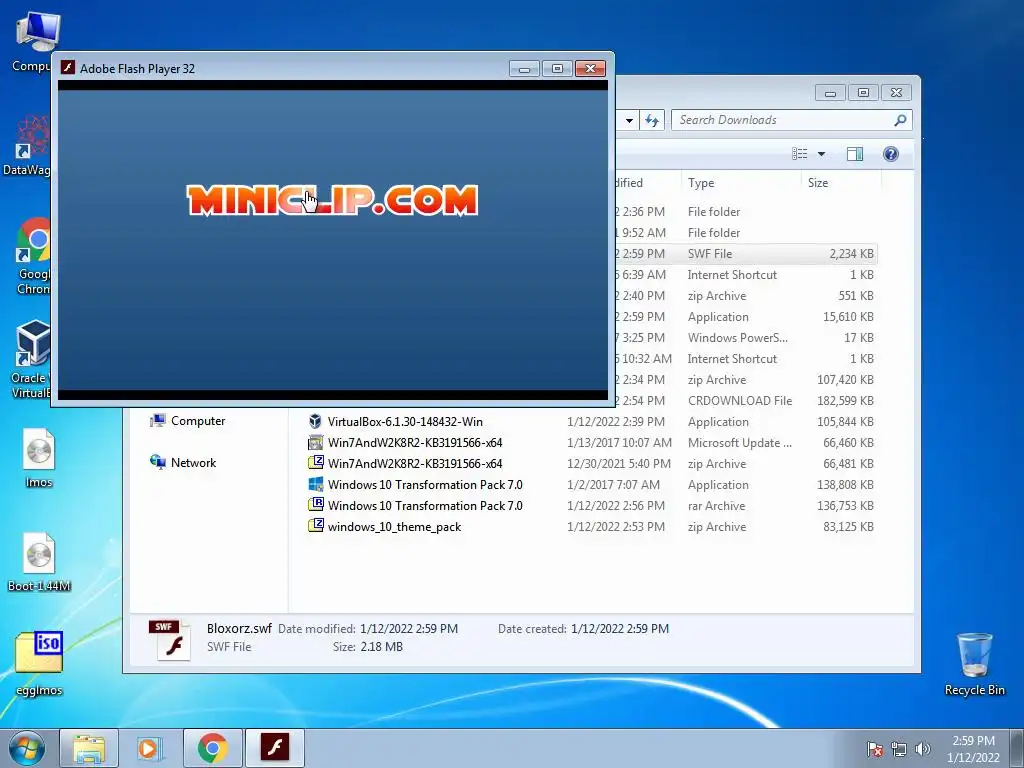The image size is (1024, 768).
Task: Click the Windows Media Player taskbar icon
Action: coord(150,748)
